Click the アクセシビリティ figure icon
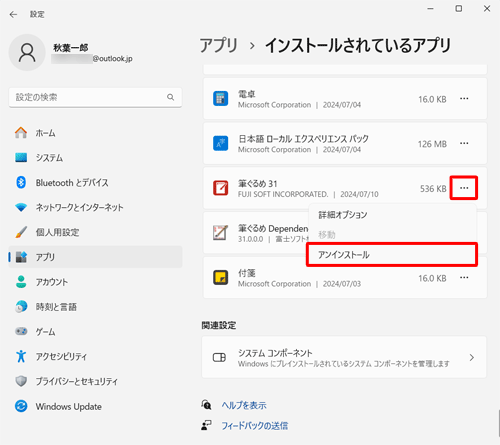Viewport: 500px width, 445px height. tap(21, 356)
